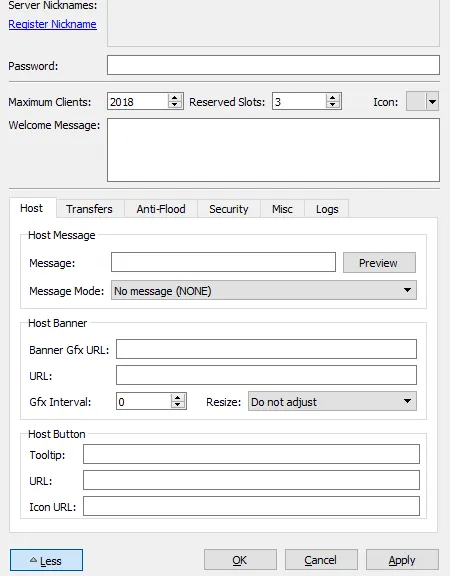This screenshot has height=576, width=450.
Task: Click the Register Nickname link
Action: coord(53,24)
